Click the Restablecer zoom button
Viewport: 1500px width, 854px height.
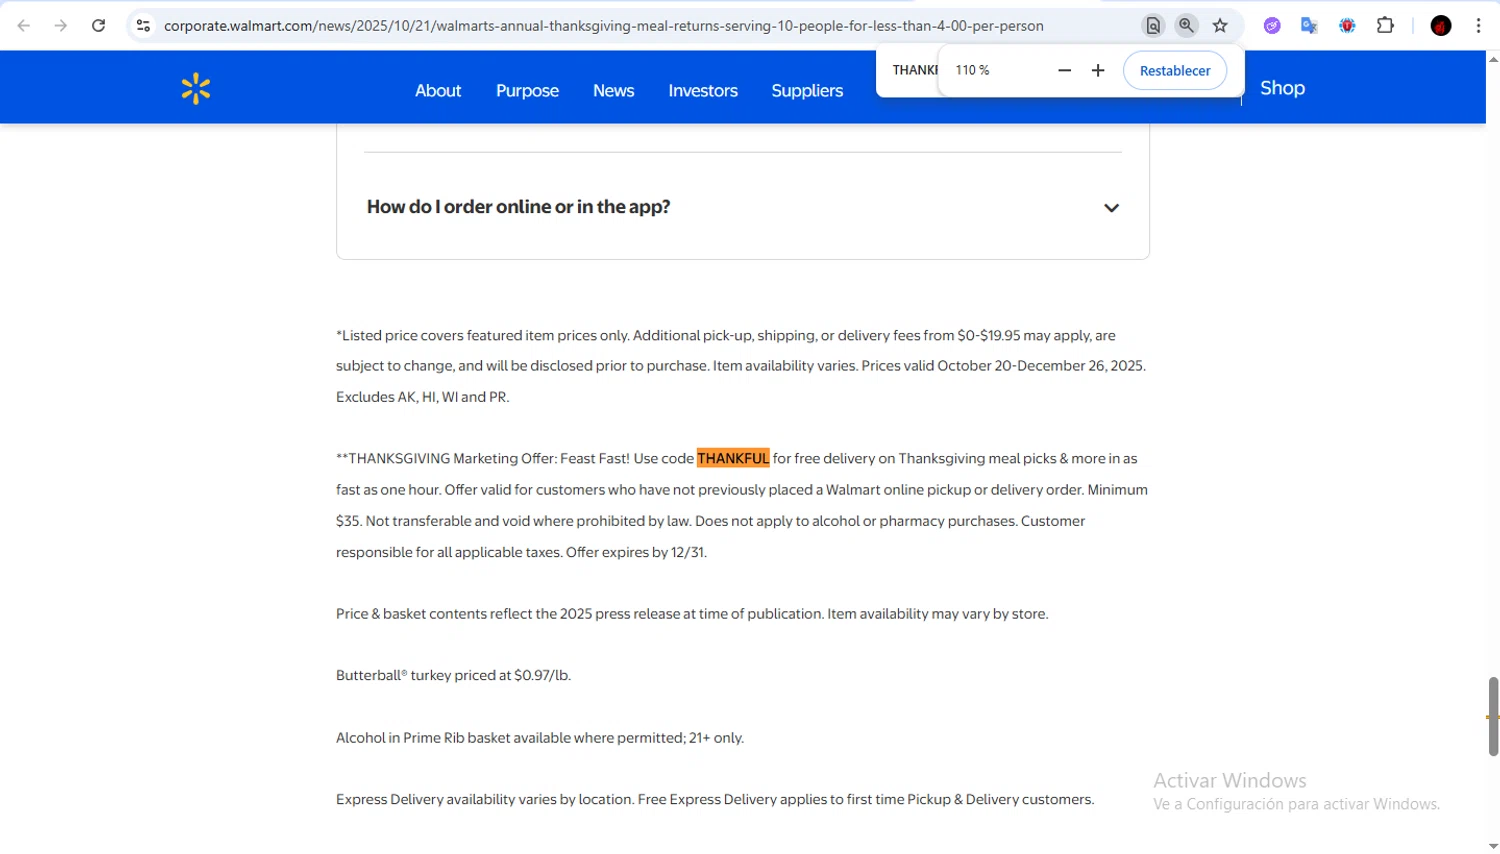click(x=1175, y=70)
